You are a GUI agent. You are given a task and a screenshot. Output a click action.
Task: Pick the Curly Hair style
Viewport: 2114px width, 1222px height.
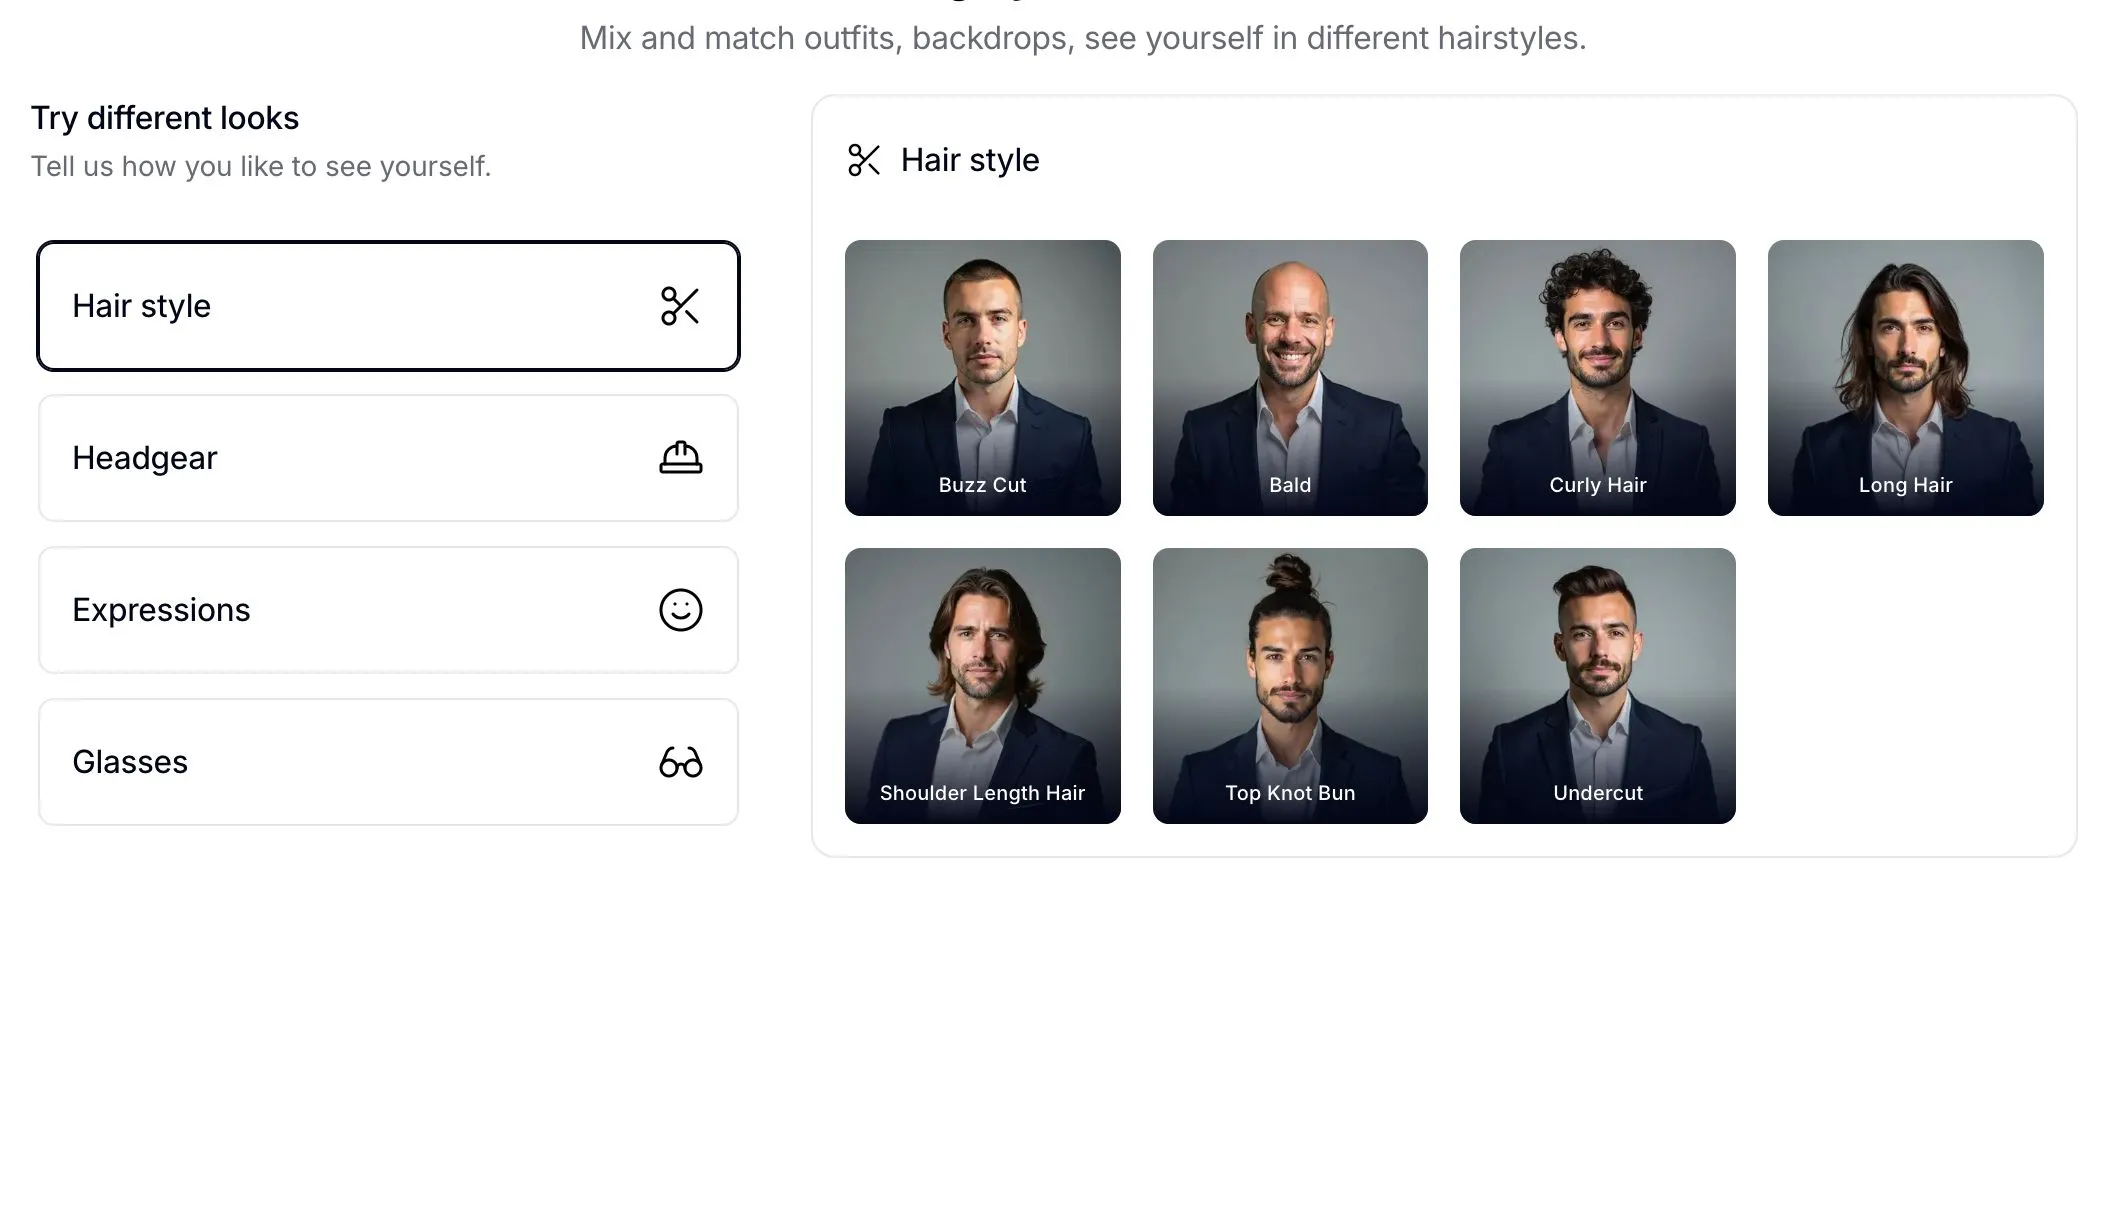pos(1597,377)
